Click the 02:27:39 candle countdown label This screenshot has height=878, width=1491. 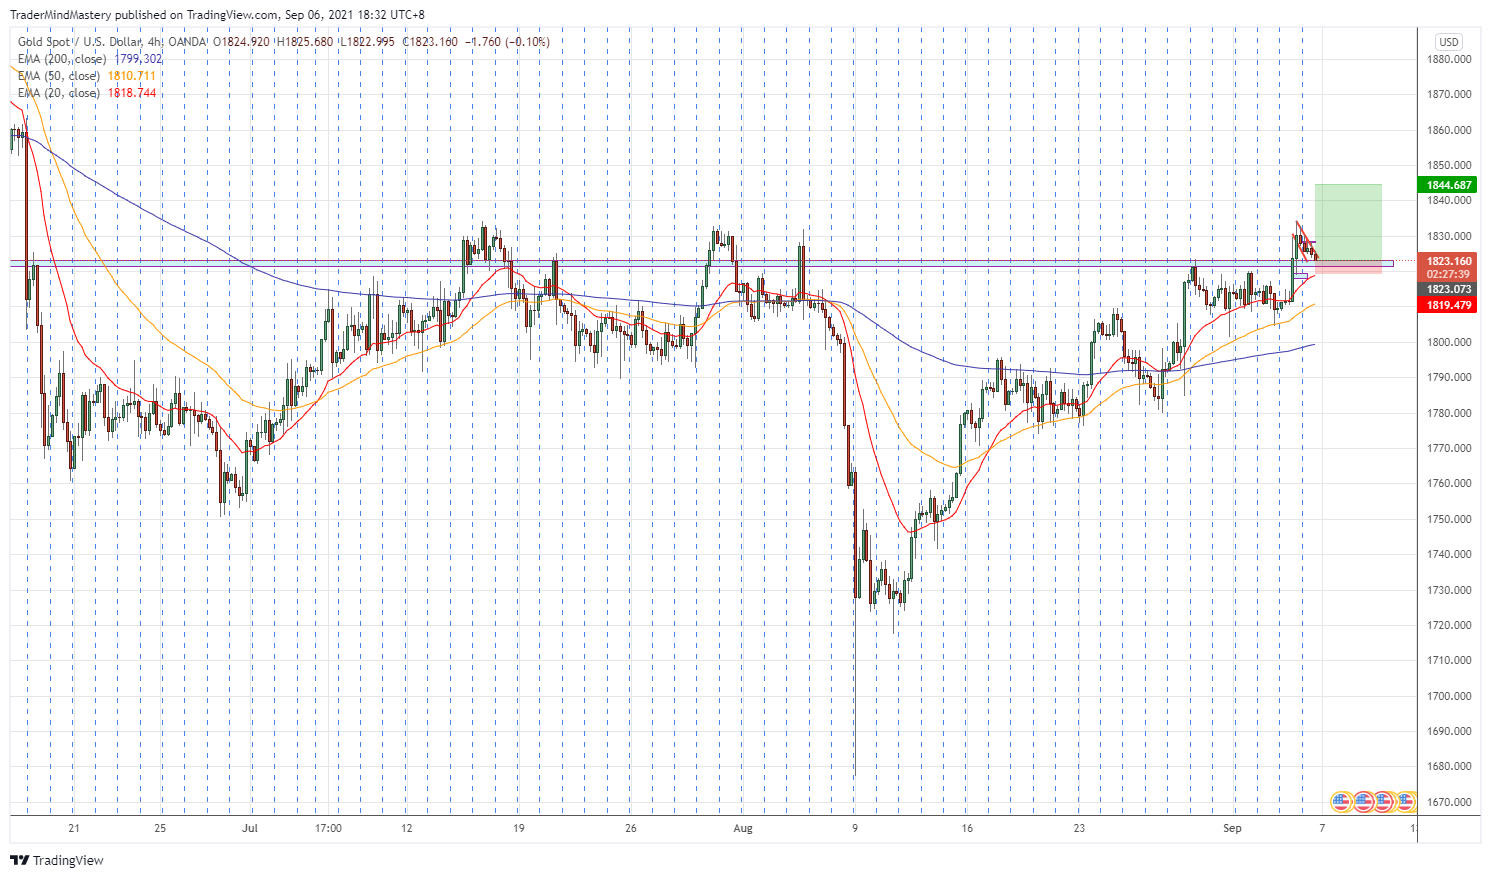coord(1447,274)
